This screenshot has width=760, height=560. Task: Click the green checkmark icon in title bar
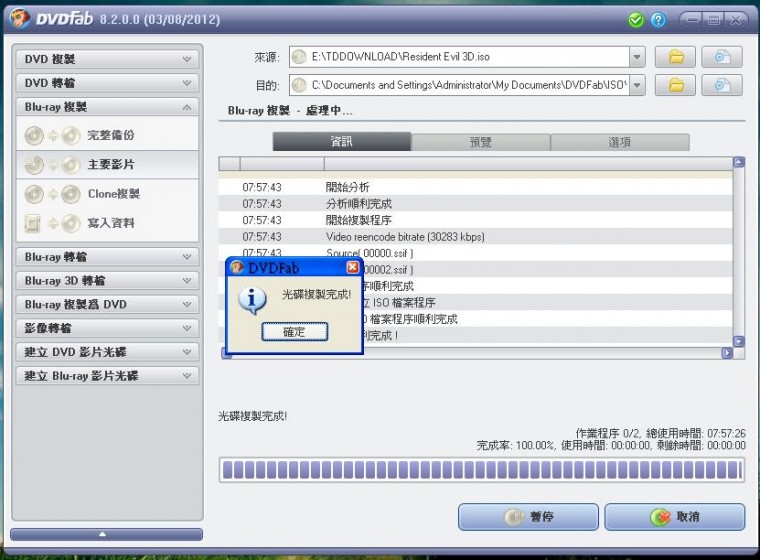pos(636,20)
